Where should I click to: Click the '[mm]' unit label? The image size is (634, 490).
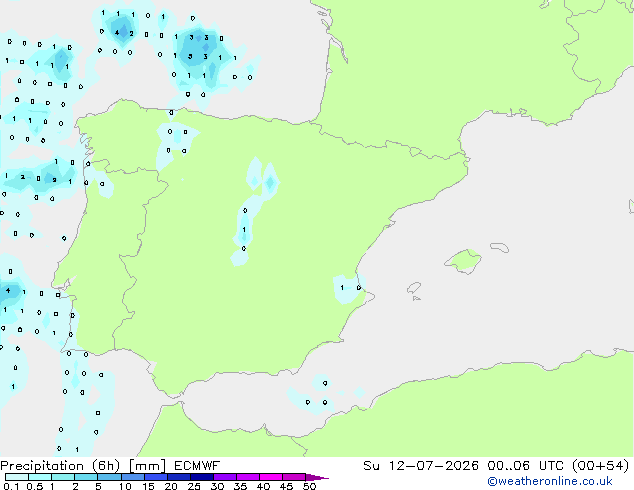tap(147, 466)
